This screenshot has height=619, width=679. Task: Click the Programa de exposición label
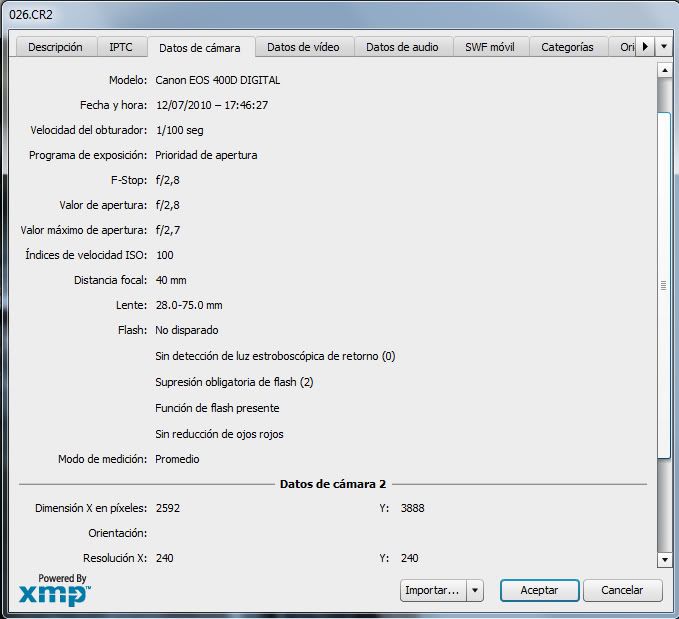click(x=88, y=155)
